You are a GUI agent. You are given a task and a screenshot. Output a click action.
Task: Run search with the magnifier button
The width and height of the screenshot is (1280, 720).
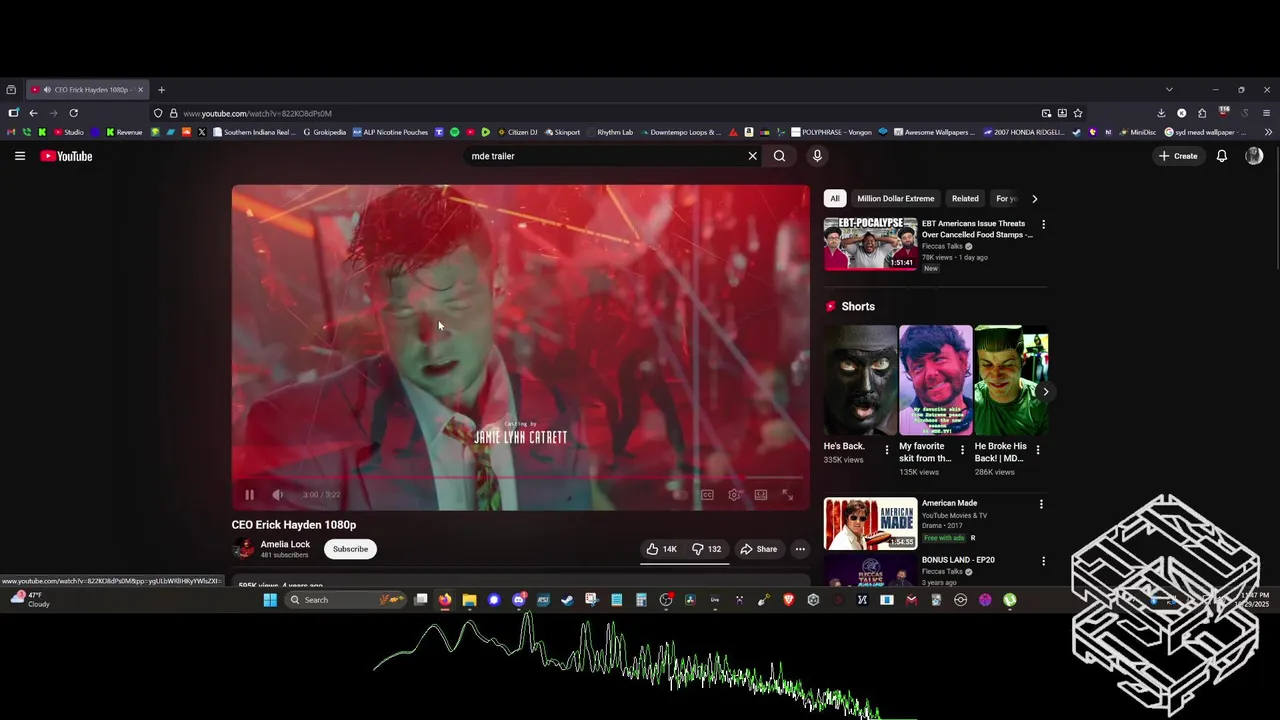tap(779, 156)
